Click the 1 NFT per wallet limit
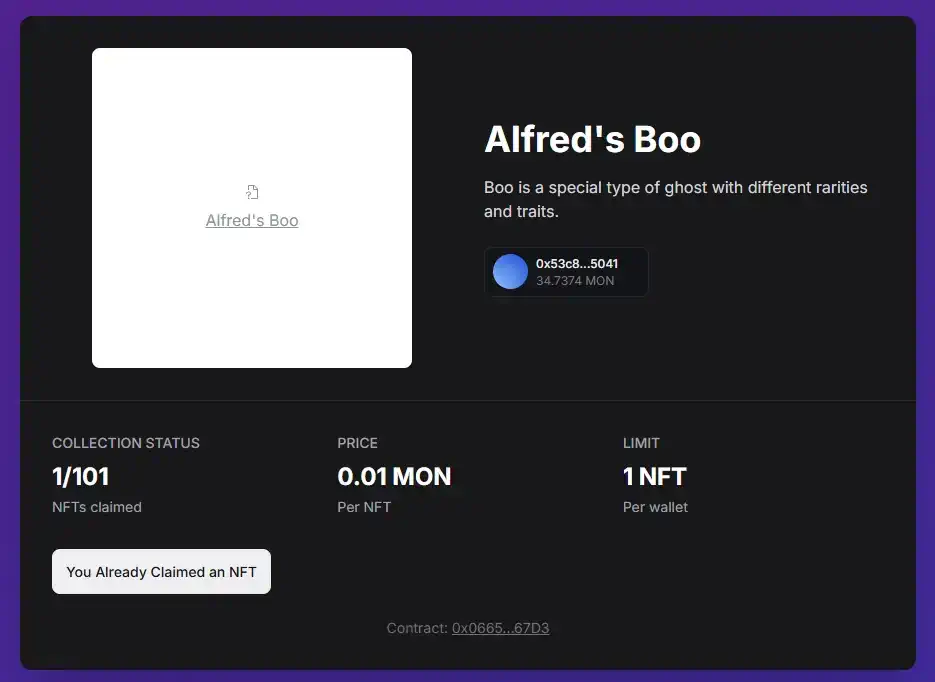The width and height of the screenshot is (935, 682). [654, 477]
